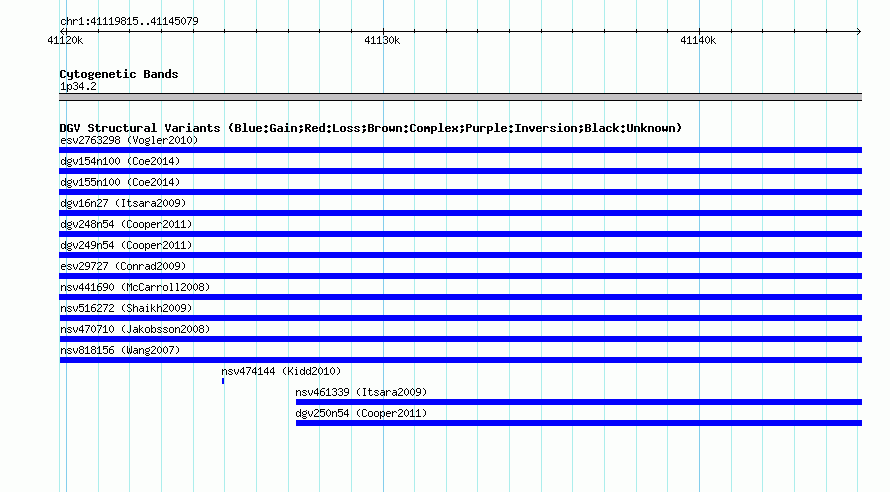
Task: Click the nsv461339 blue gain bar
Action: tap(579, 402)
